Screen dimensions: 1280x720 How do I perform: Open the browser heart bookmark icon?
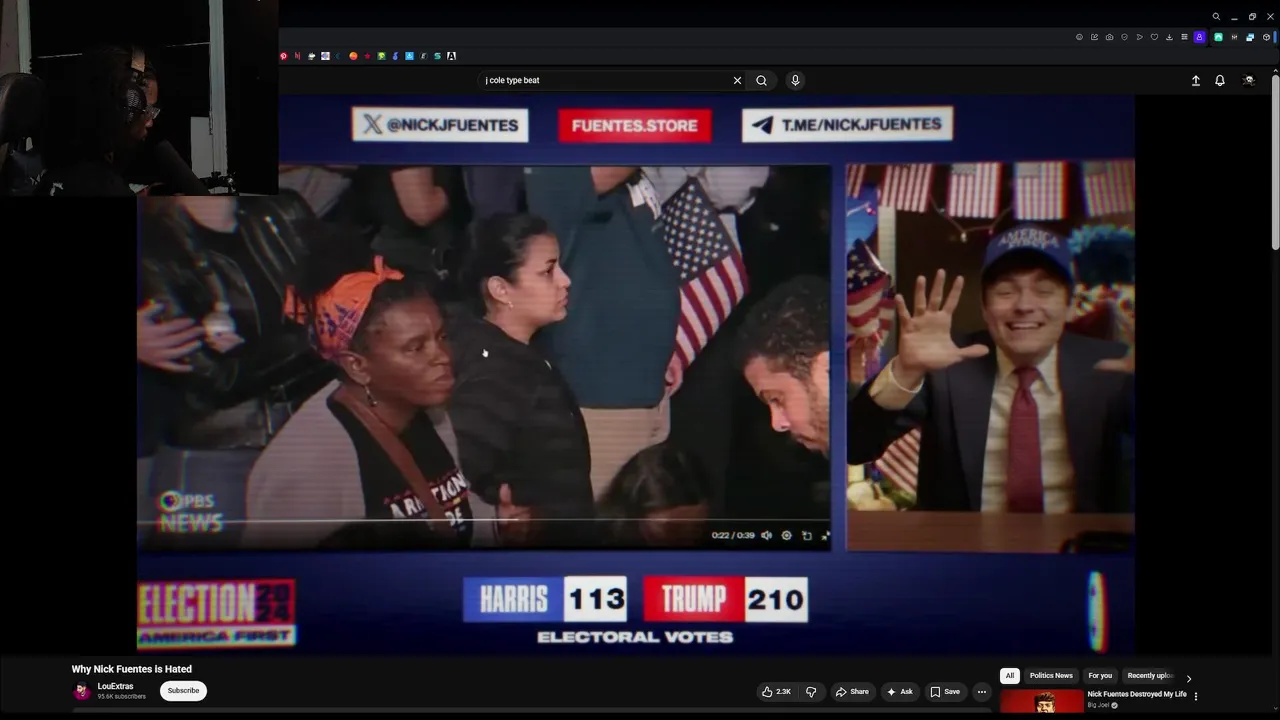[x=1154, y=37]
